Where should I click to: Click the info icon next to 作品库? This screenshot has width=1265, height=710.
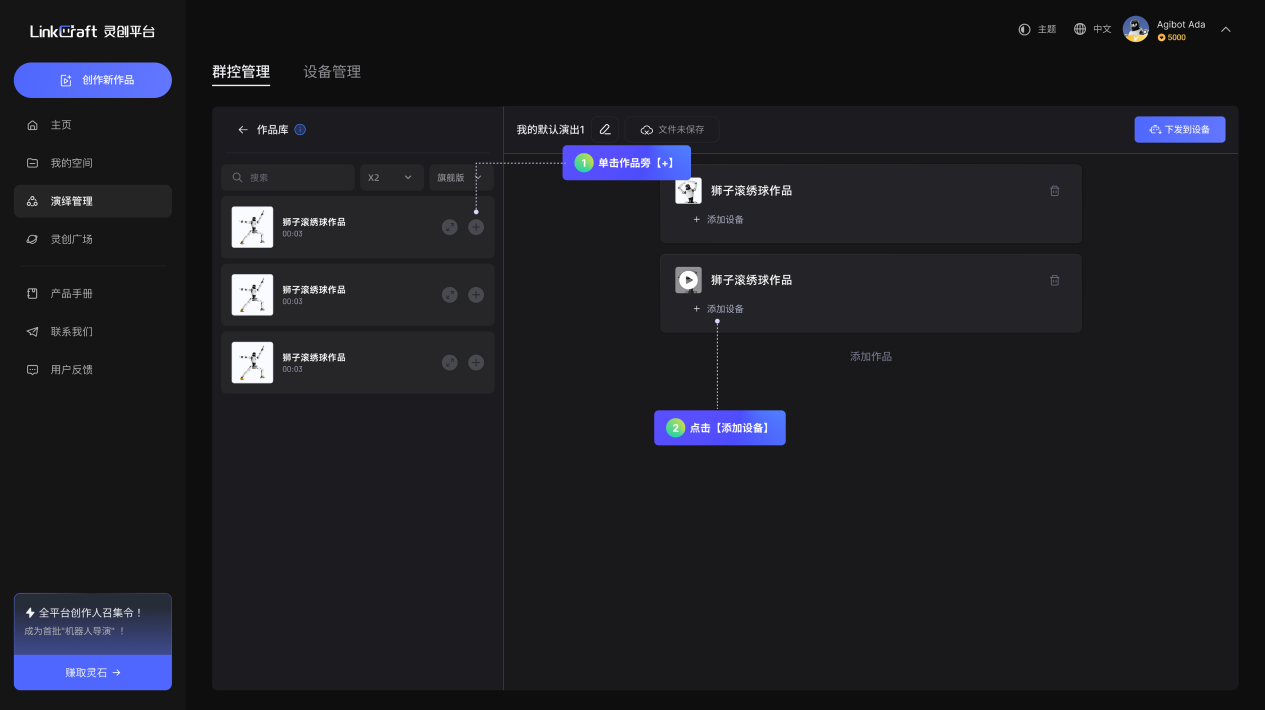pyautogui.click(x=300, y=130)
